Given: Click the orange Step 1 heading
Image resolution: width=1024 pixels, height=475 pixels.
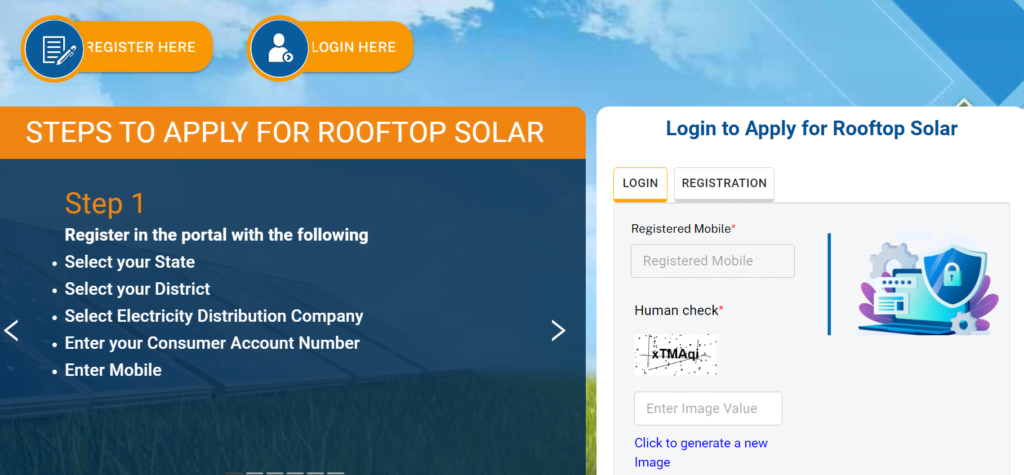Looking at the screenshot, I should point(105,204).
